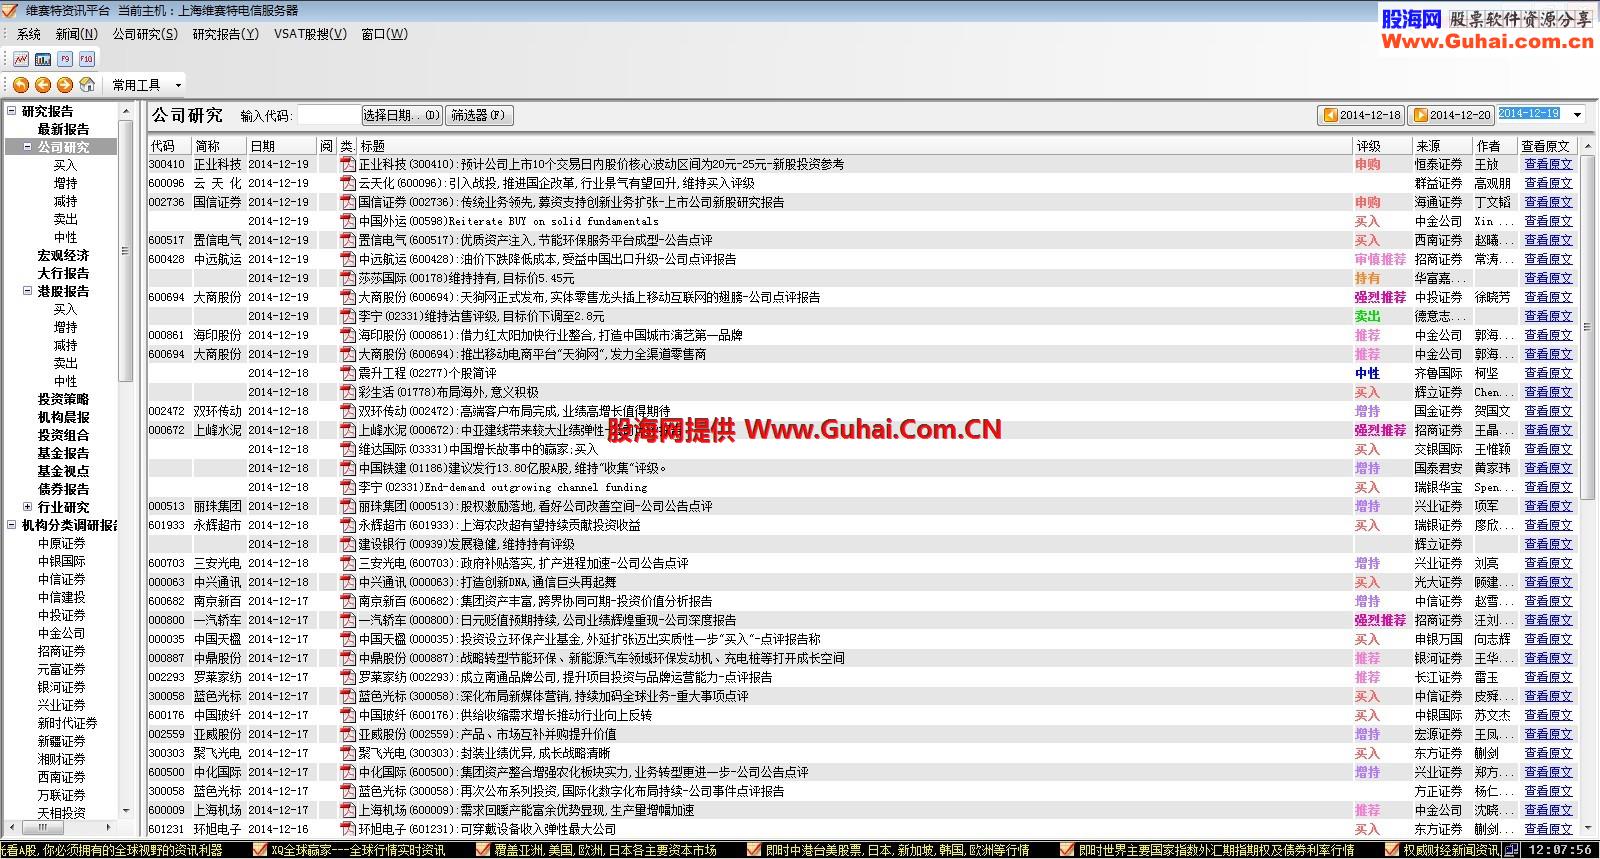
Task: Expand the 行业研究 tree node
Action: 27,507
